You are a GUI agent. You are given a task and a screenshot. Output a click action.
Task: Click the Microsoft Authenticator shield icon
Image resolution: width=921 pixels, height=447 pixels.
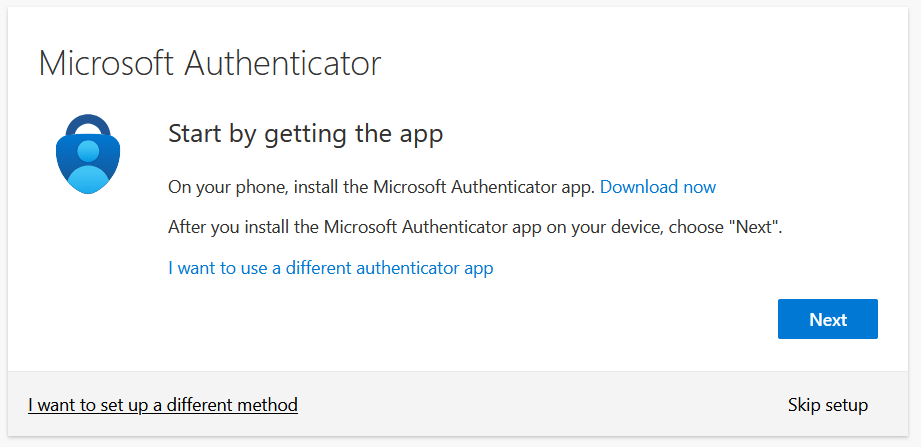86,160
